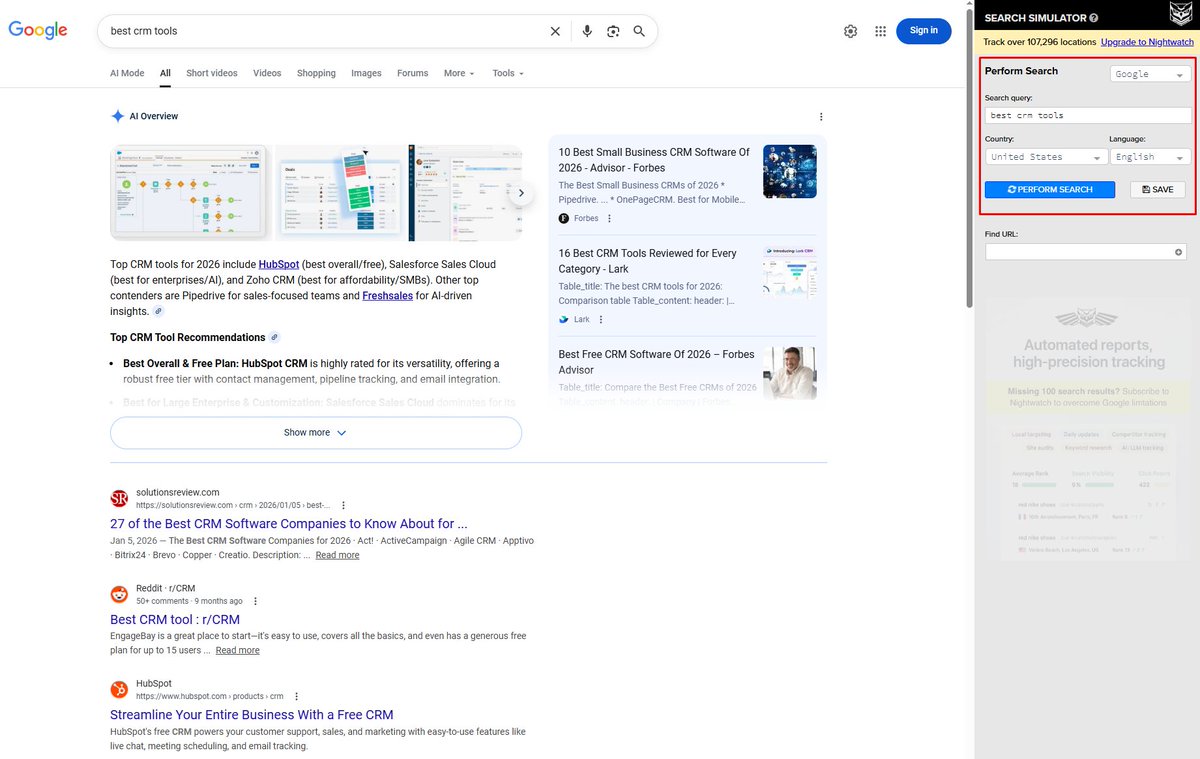This screenshot has width=1200, height=759.
Task: Open AI Overview three-dot menu
Action: 821,117
